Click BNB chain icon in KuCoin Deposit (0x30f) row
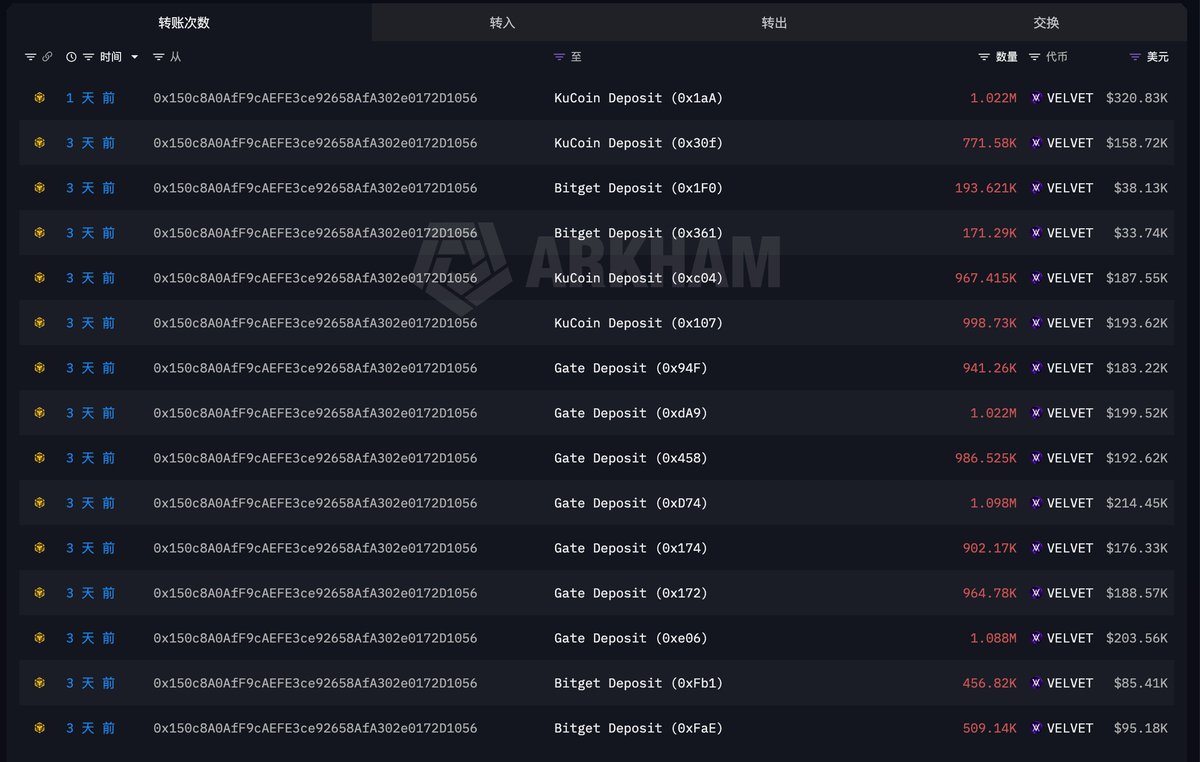Viewport: 1200px width, 762px height. click(x=40, y=143)
